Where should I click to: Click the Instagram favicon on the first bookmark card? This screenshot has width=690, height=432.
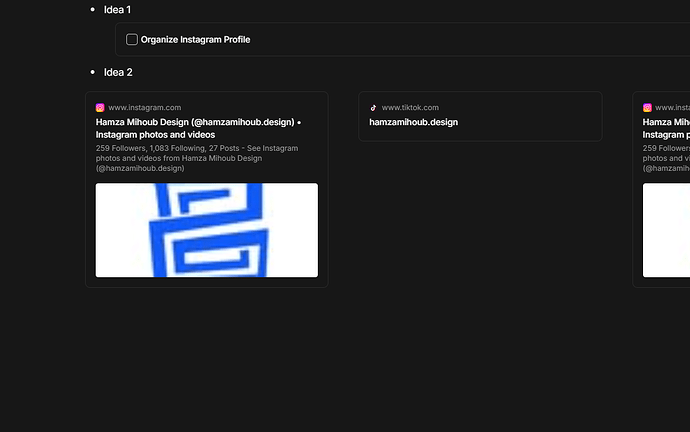[100, 108]
